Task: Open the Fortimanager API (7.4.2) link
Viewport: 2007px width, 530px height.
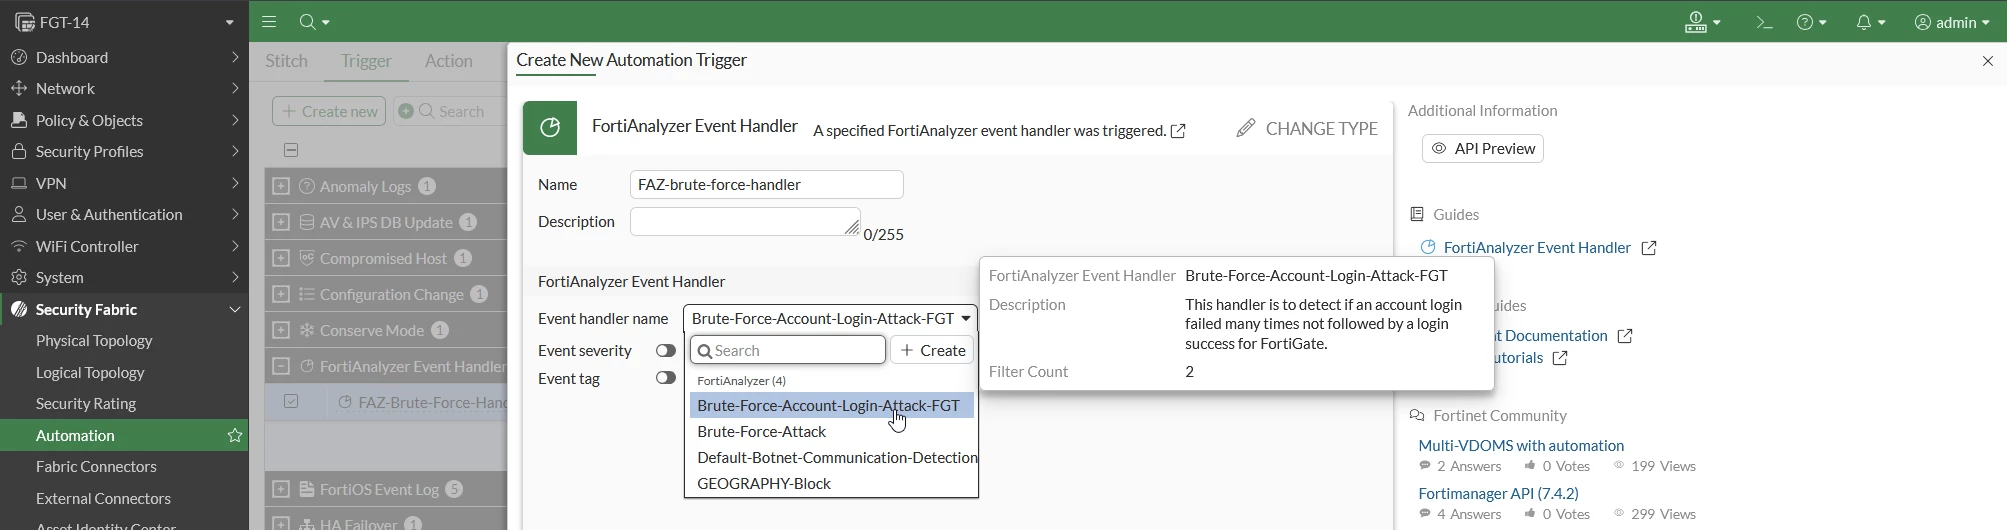Action: coord(1499,493)
